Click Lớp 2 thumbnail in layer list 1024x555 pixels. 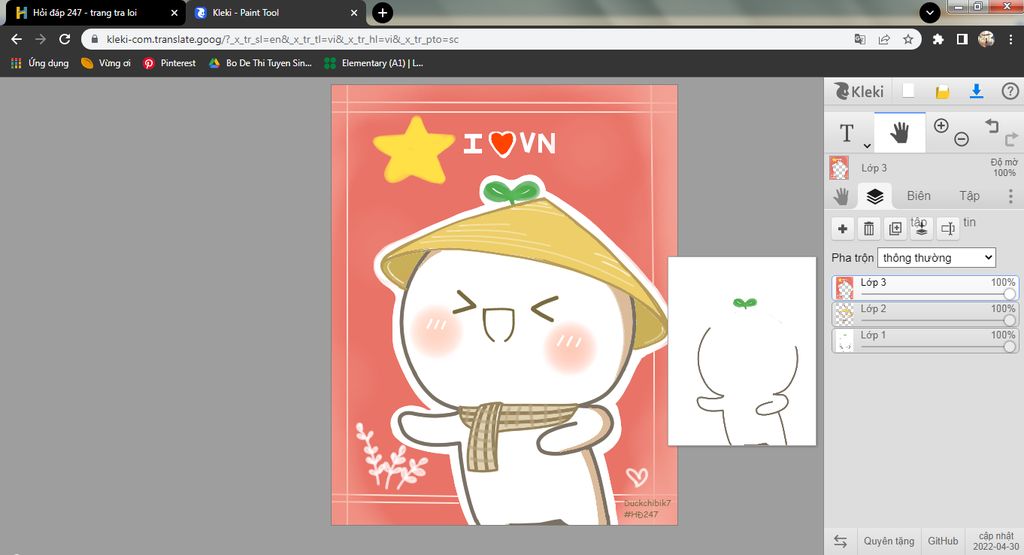844,314
